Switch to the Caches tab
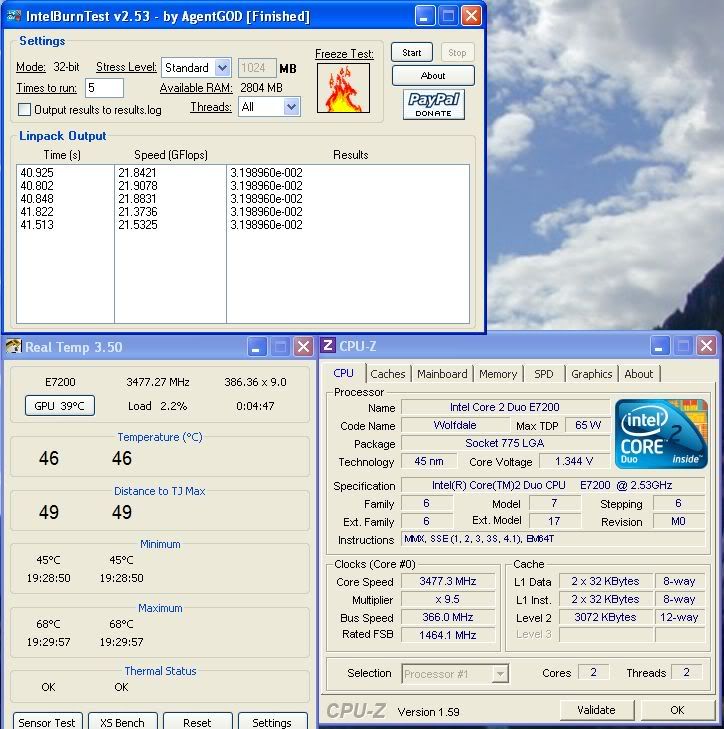Screen dimensions: 724x729 (x=388, y=374)
